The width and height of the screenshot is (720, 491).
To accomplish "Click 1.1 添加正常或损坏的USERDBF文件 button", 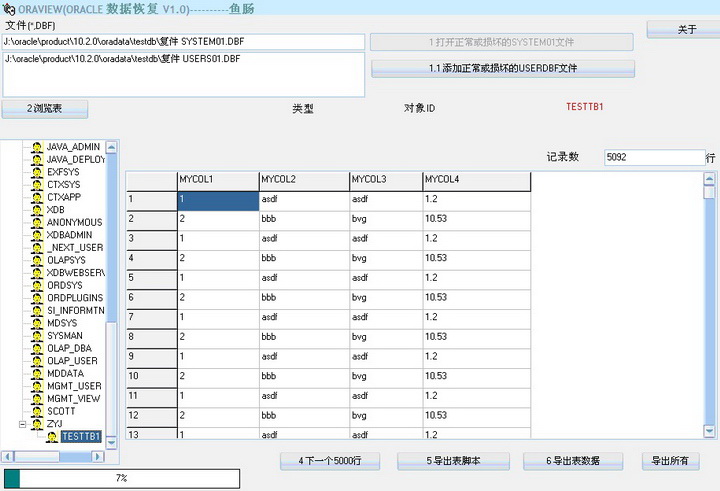I will [x=503, y=69].
